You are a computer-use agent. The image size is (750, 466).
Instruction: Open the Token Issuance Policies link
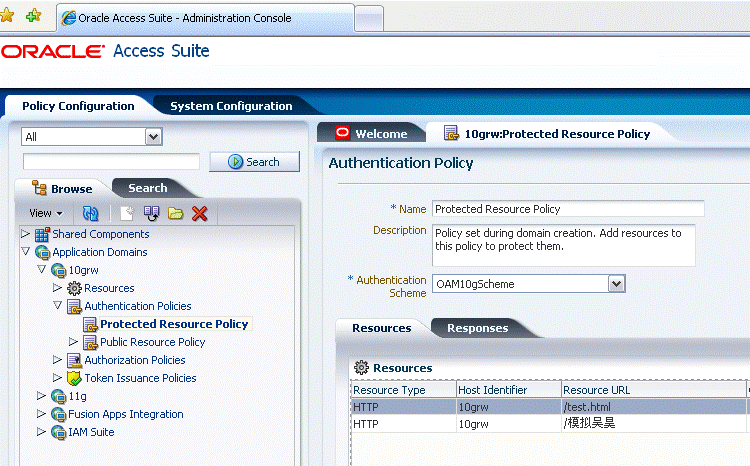click(x=141, y=378)
